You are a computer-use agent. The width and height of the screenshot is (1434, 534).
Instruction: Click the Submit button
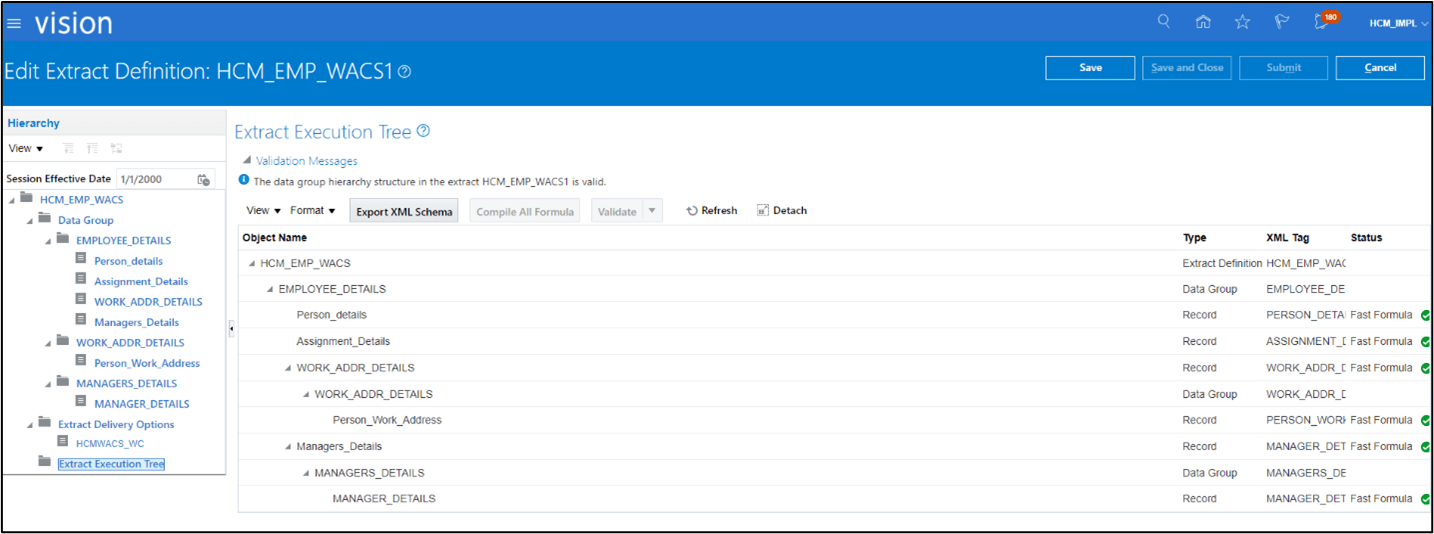[x=1284, y=68]
